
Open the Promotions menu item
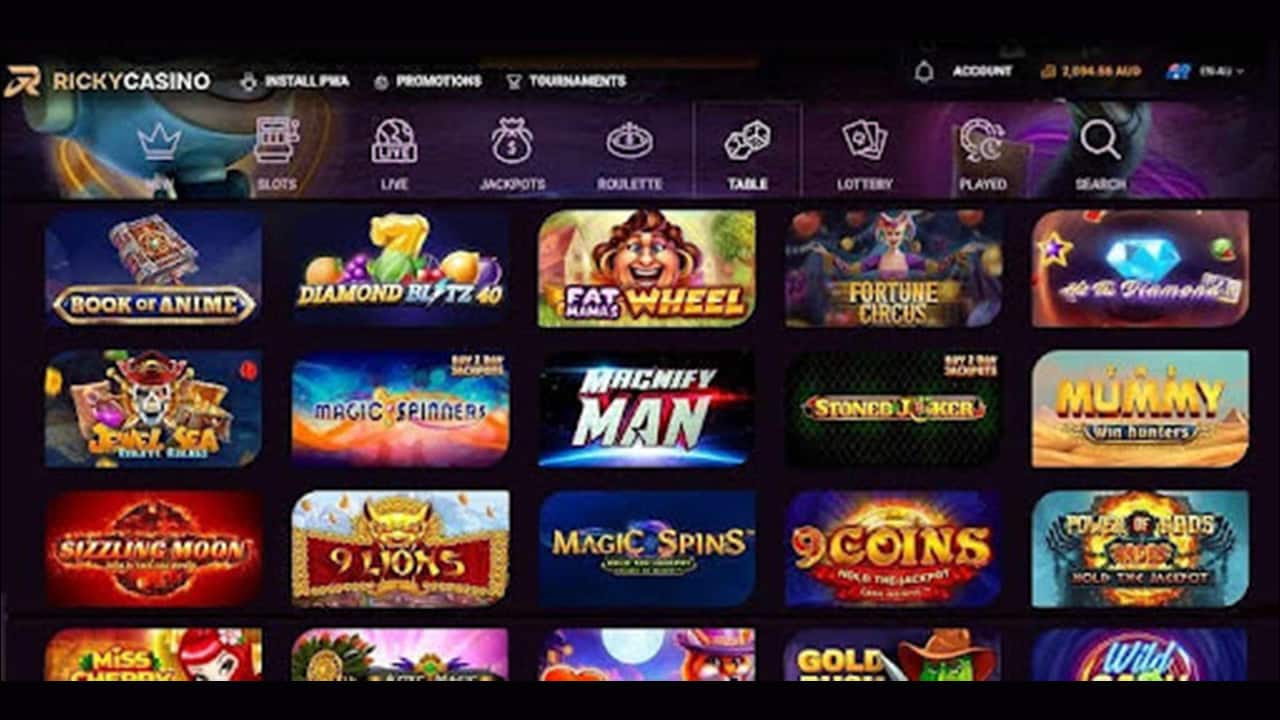click(427, 81)
